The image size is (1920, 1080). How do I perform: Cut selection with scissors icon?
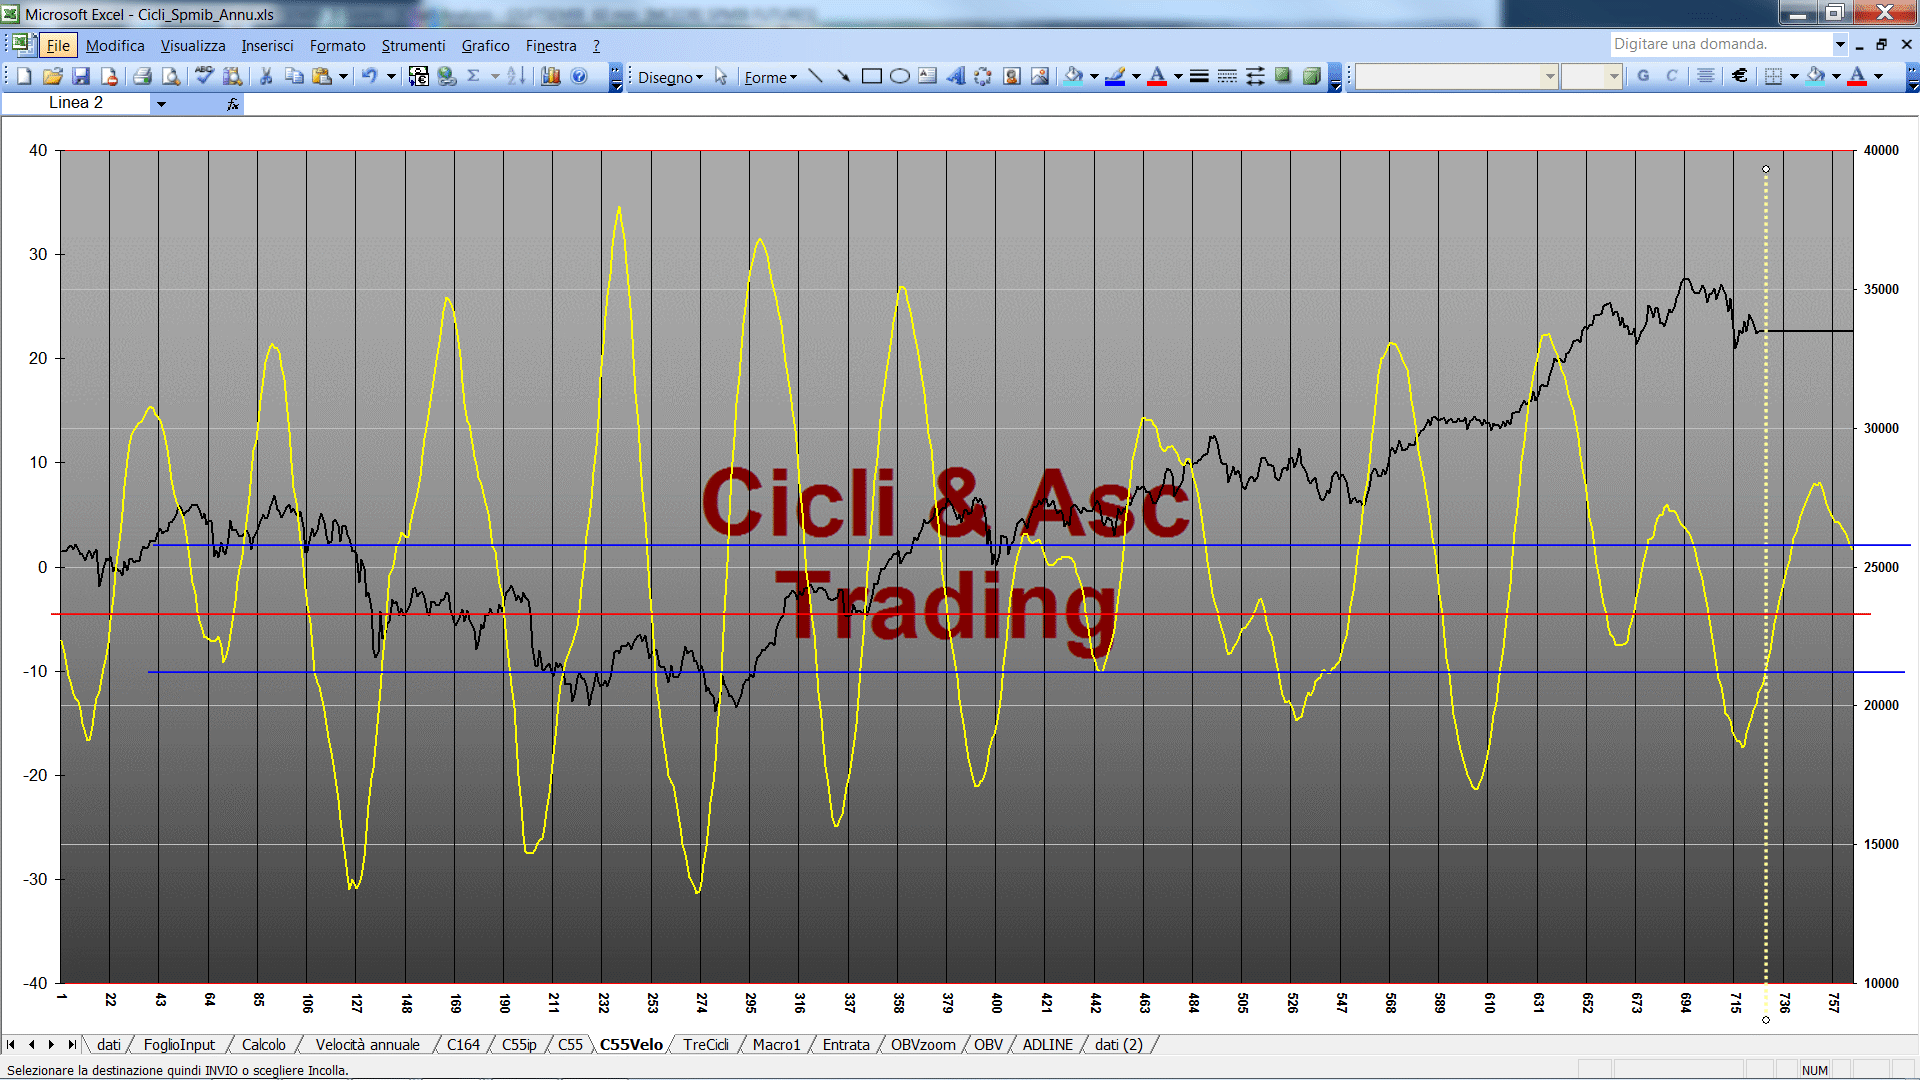(266, 76)
